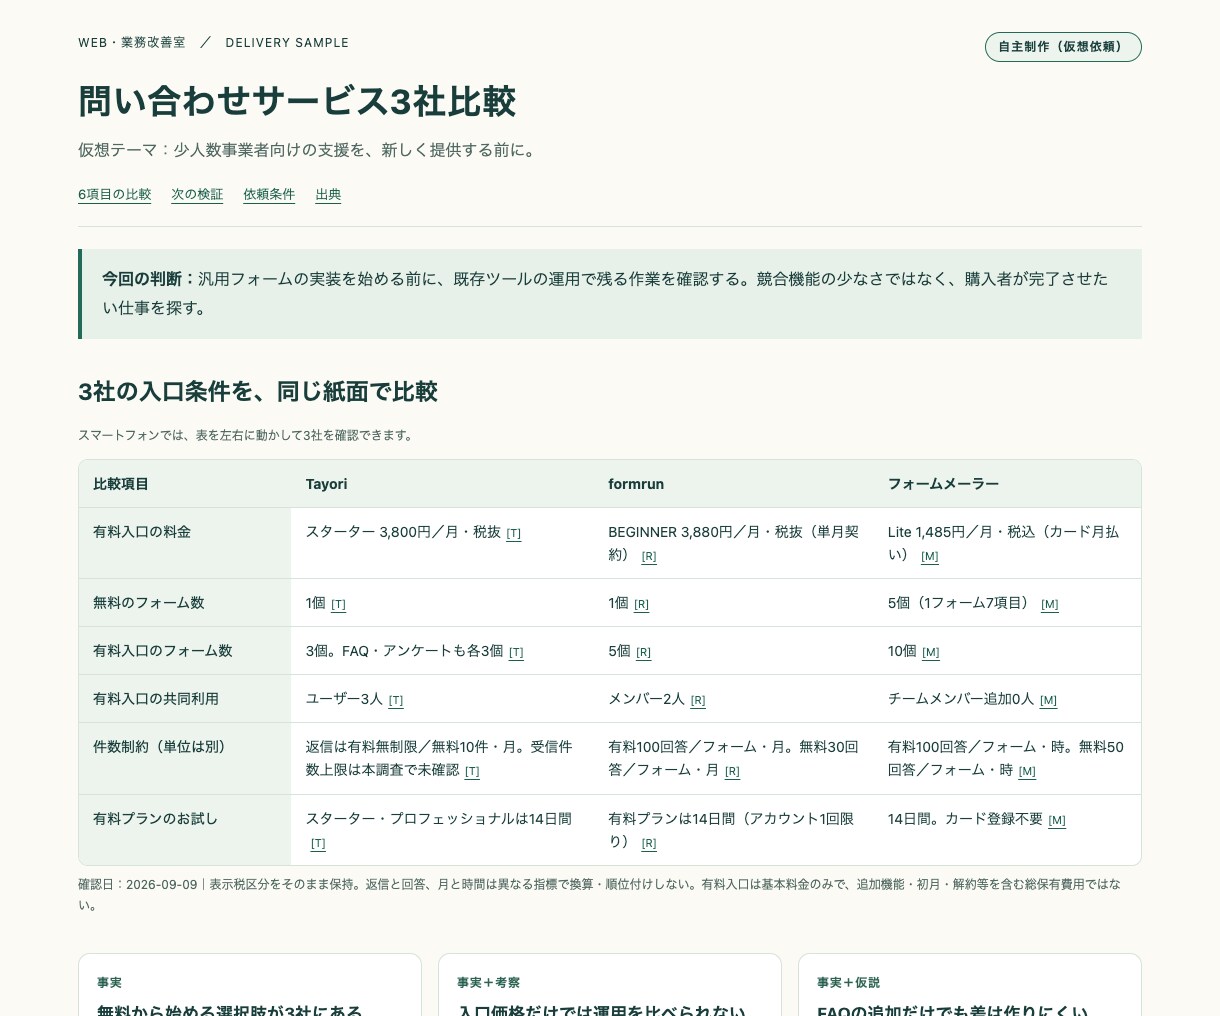Jump to 次の検証 section link
Viewport: 1220px width, 1016px height.
pyautogui.click(x=197, y=194)
